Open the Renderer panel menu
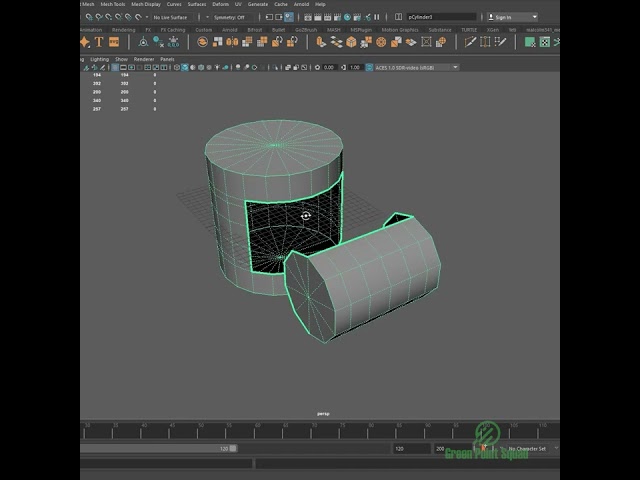The image size is (640, 480). pos(144,59)
